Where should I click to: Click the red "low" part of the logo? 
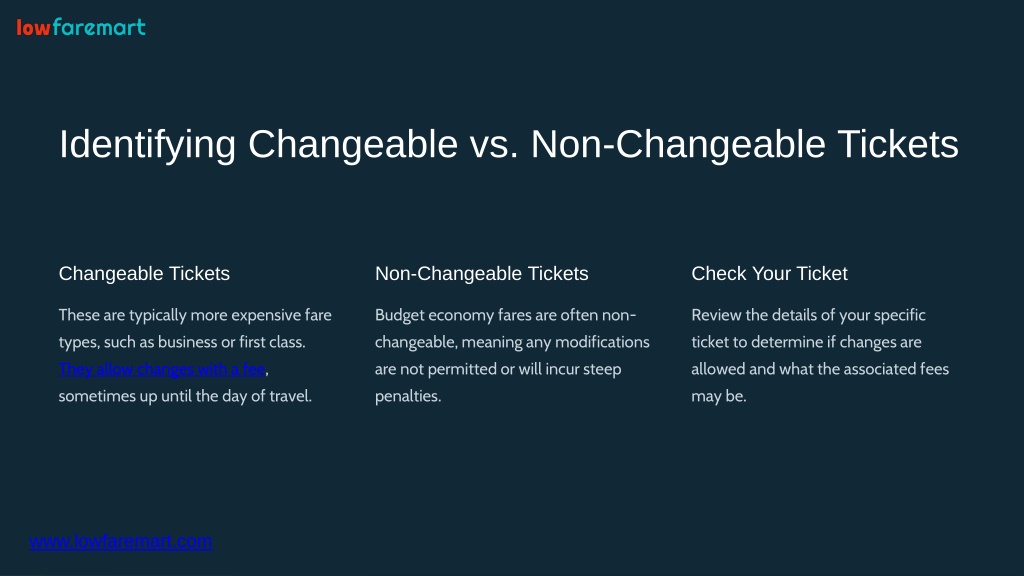(x=33, y=27)
